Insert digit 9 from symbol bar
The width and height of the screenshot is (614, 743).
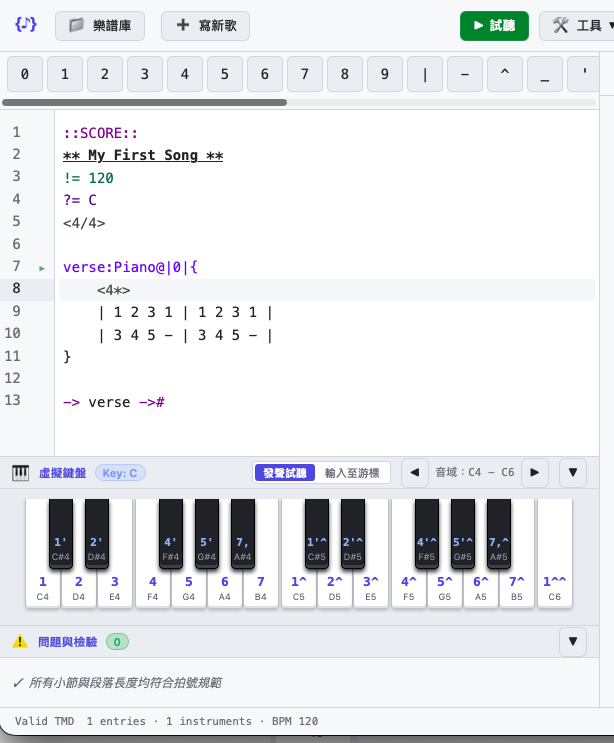(x=385, y=74)
